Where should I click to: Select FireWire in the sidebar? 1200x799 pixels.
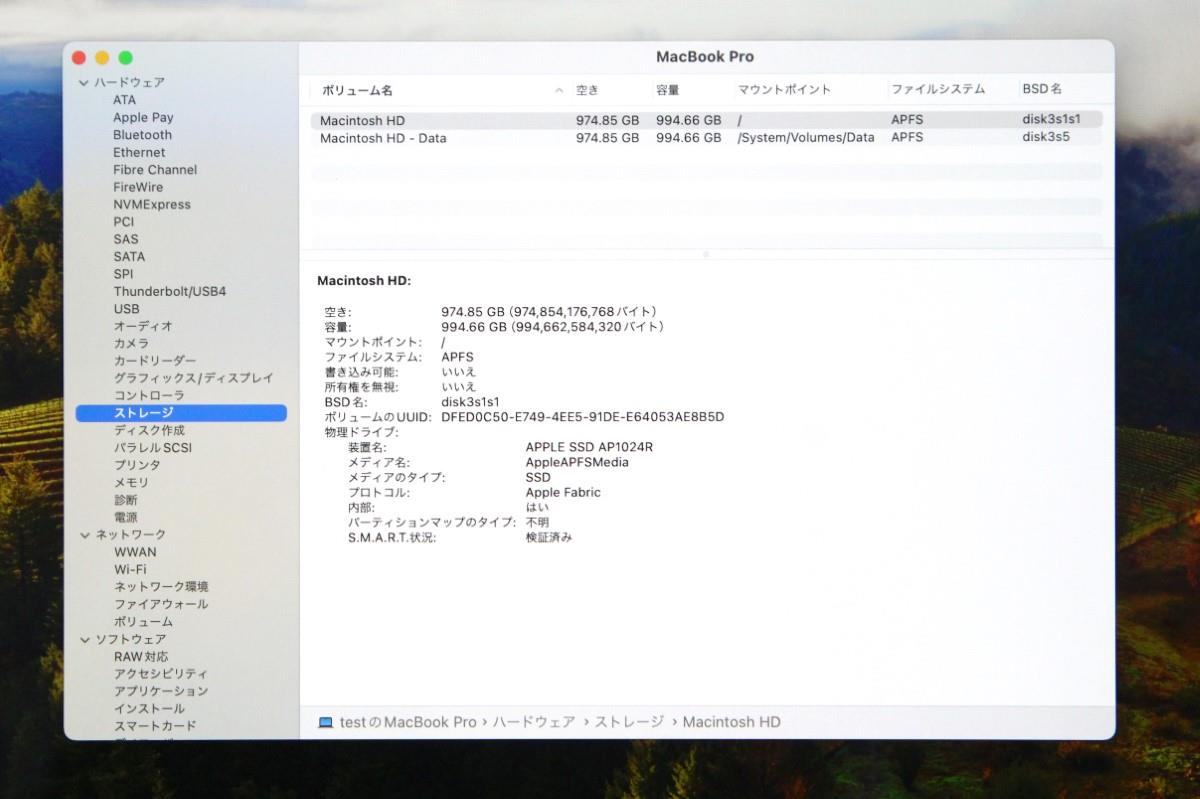pyautogui.click(x=138, y=187)
